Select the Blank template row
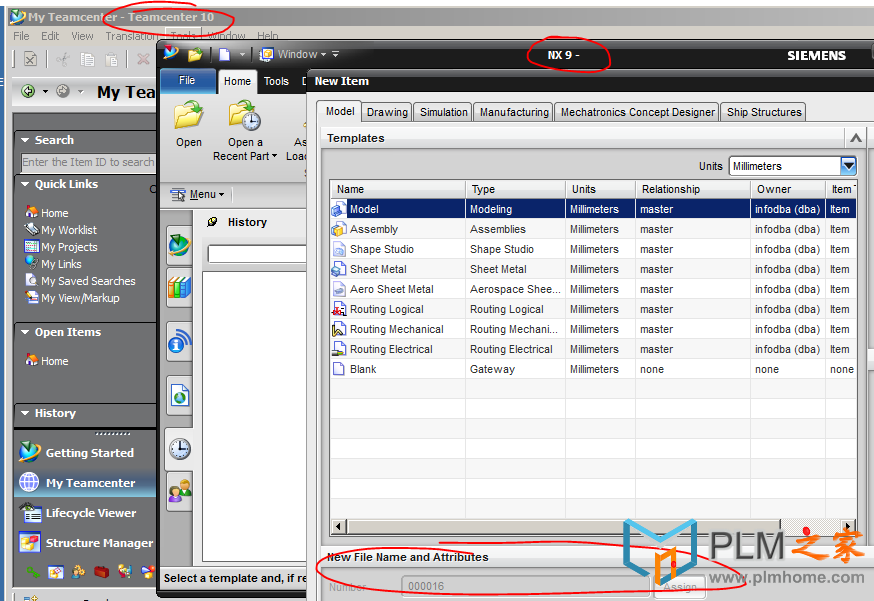This screenshot has height=601, width=874. point(593,369)
